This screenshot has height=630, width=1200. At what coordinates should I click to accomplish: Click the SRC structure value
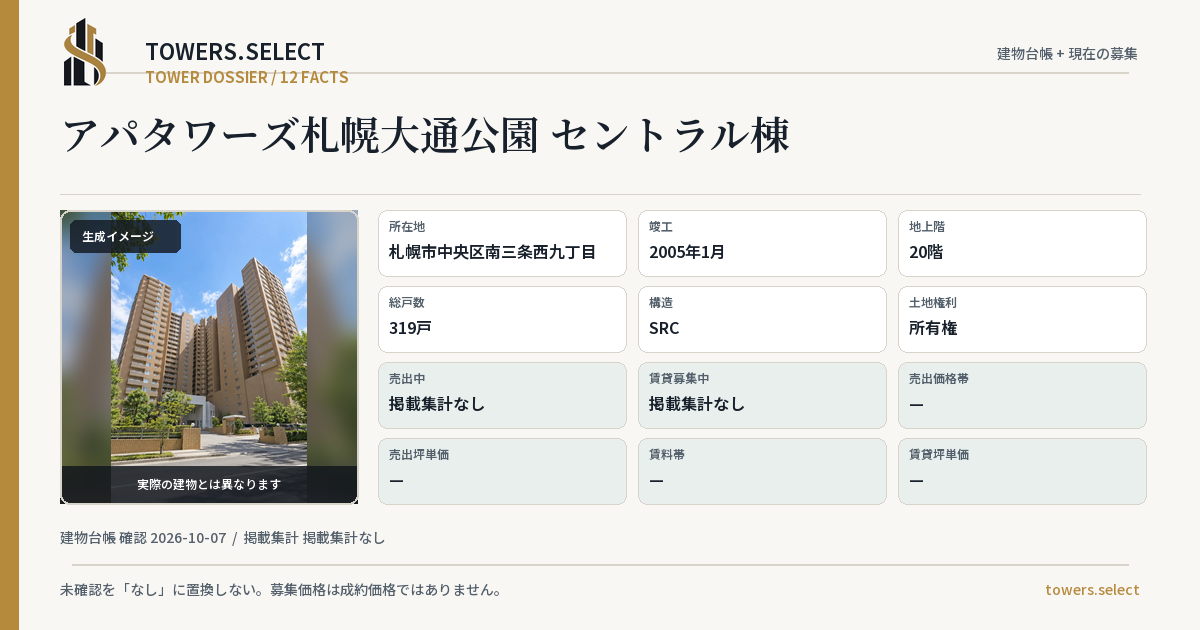(664, 328)
